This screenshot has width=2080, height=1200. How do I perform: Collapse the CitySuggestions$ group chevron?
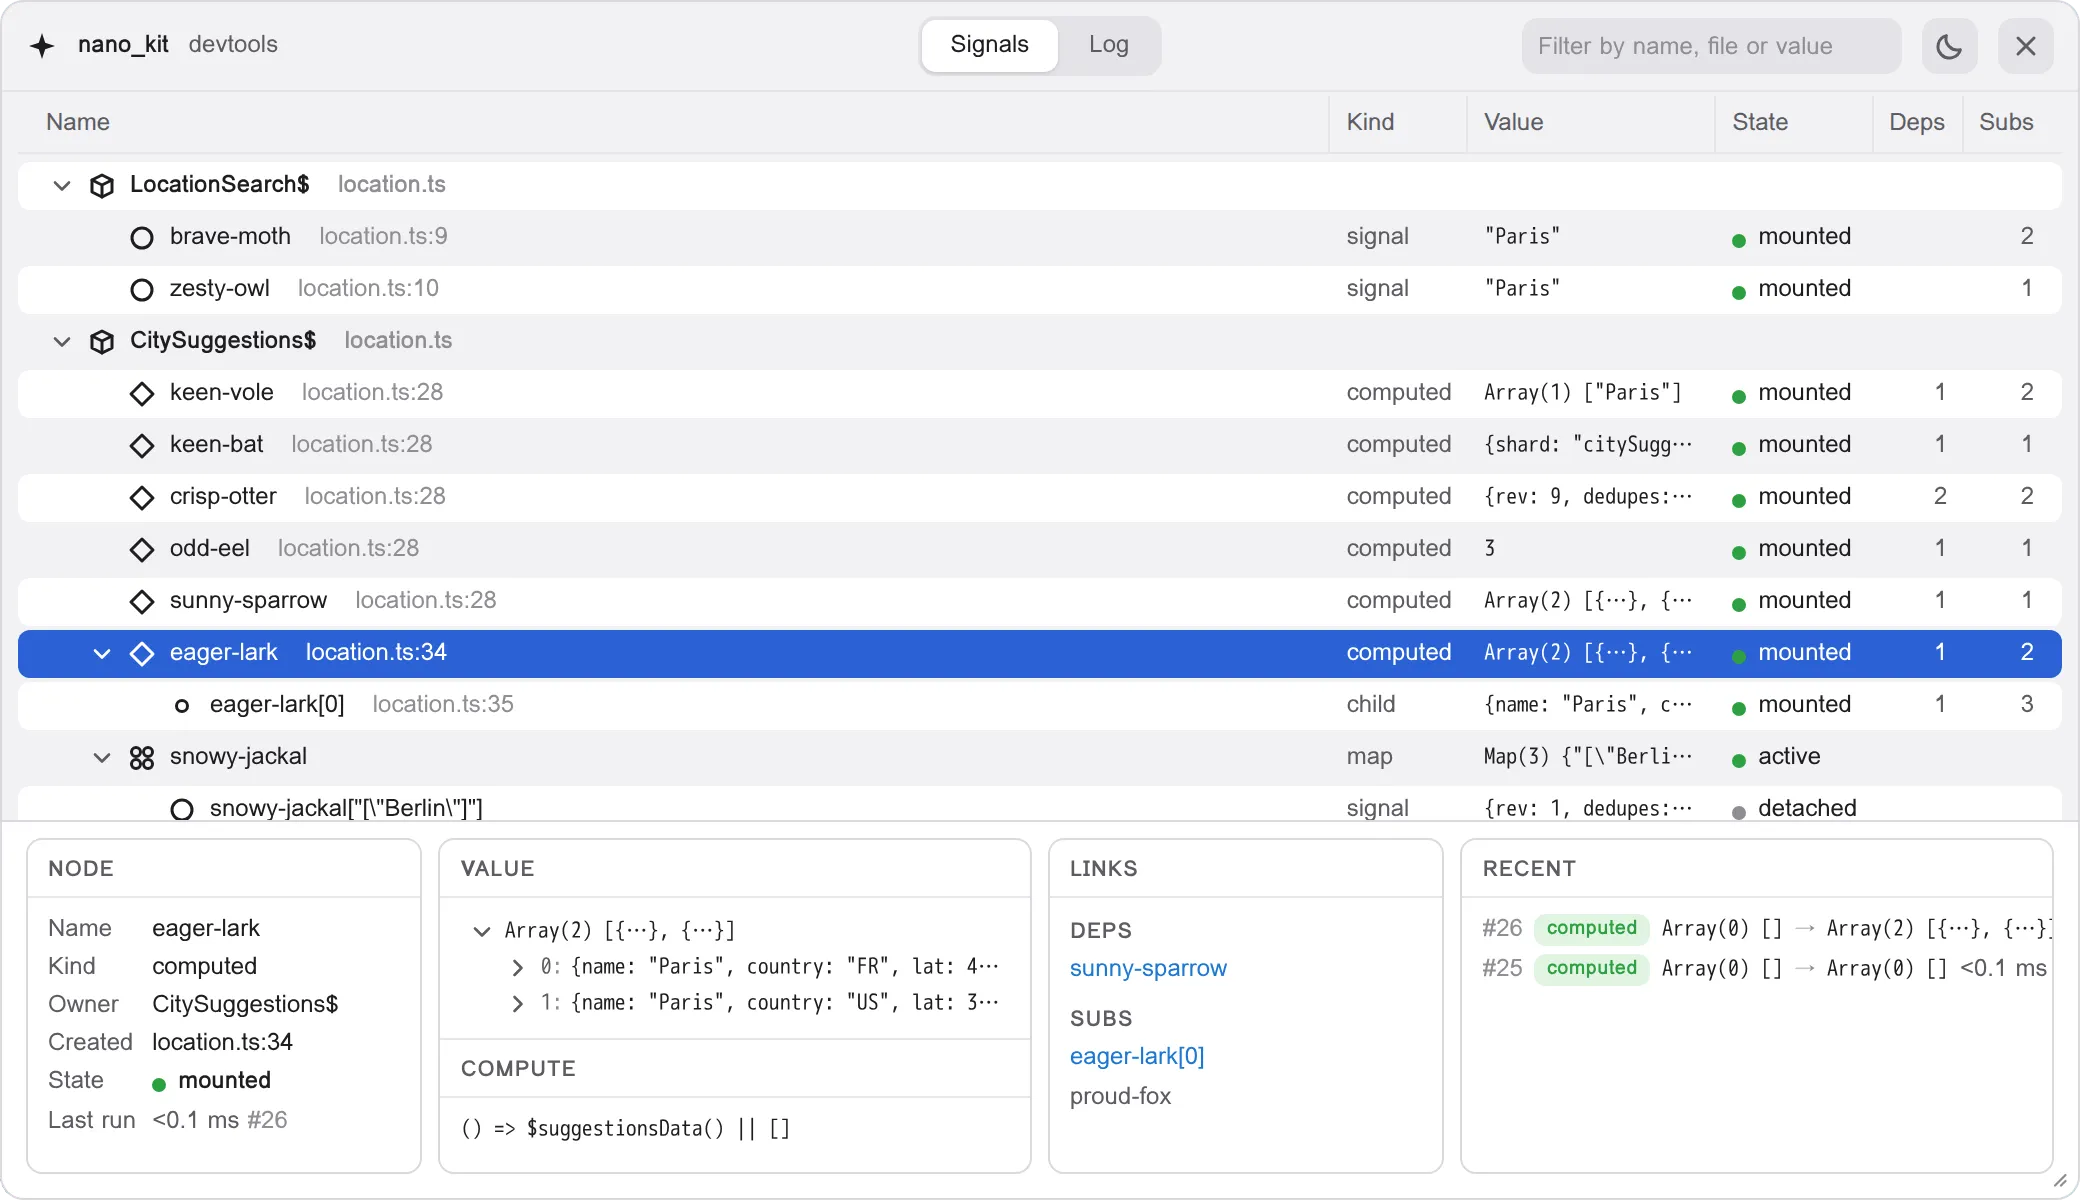click(62, 341)
